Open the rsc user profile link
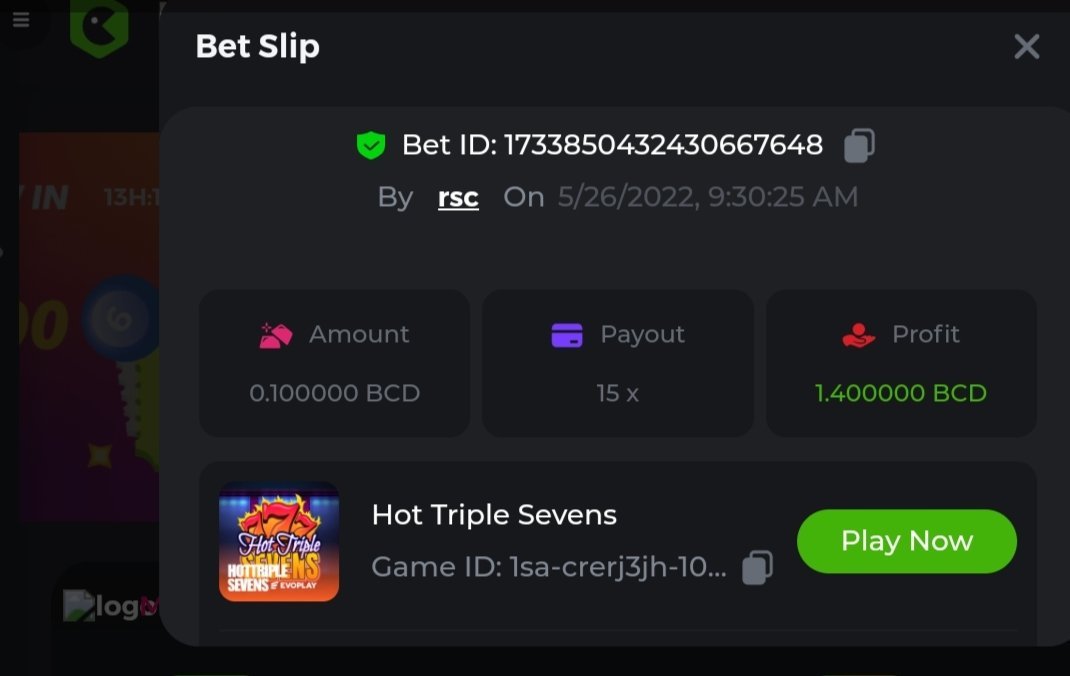 [458, 197]
